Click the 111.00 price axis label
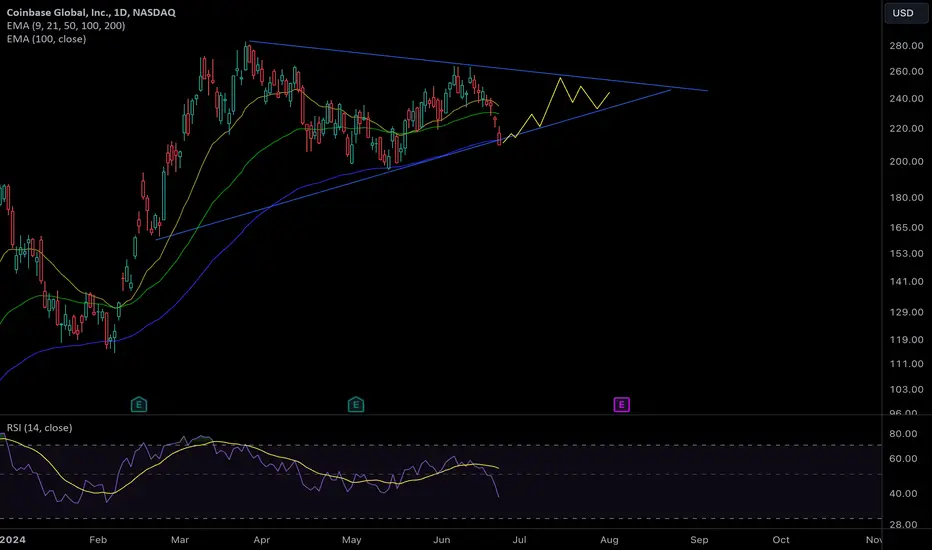 click(906, 364)
